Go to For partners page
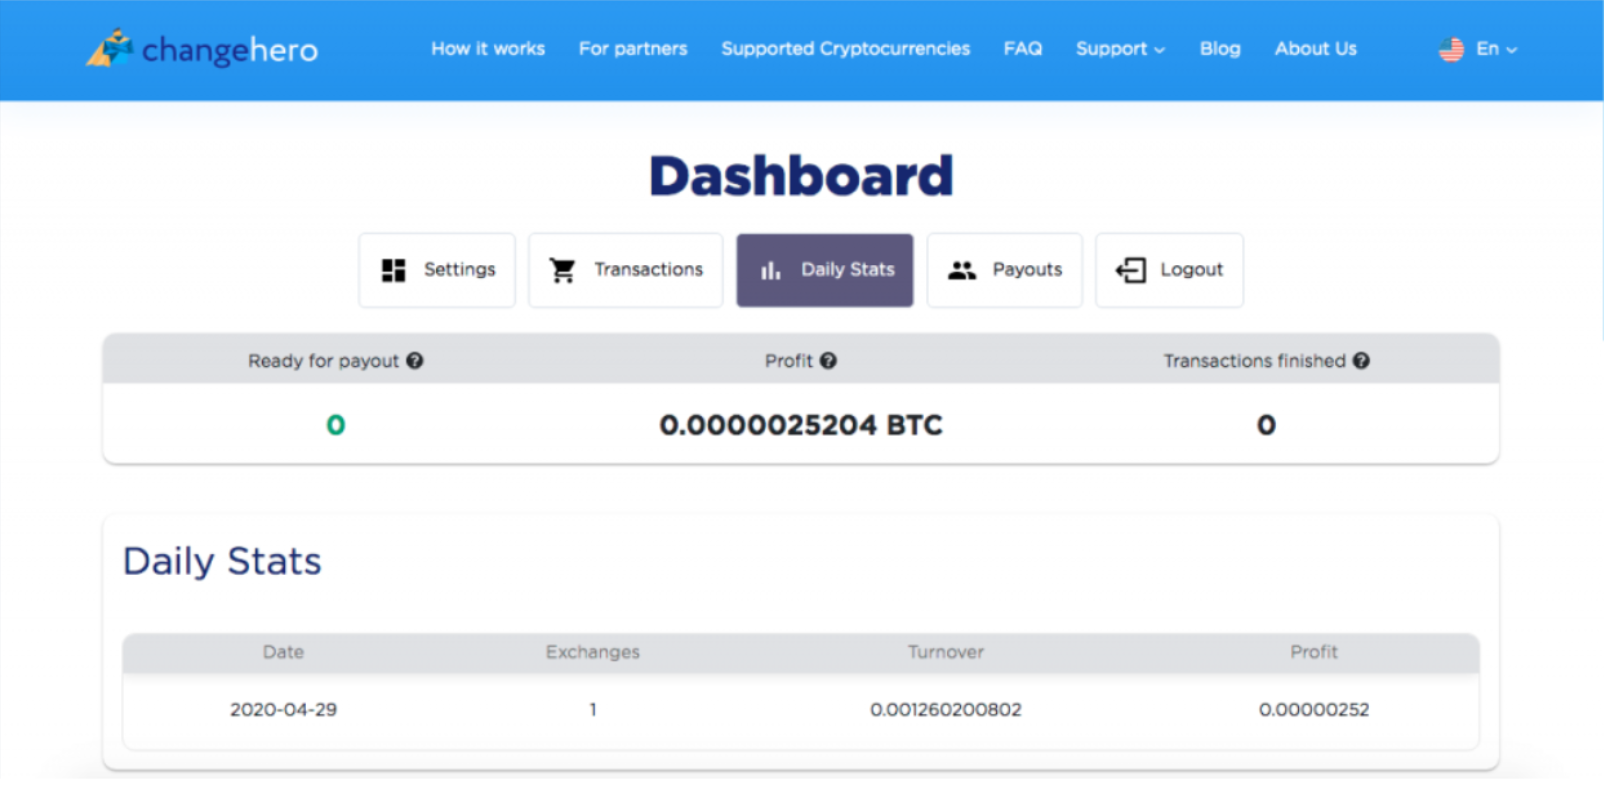This screenshot has width=1604, height=794. point(633,49)
